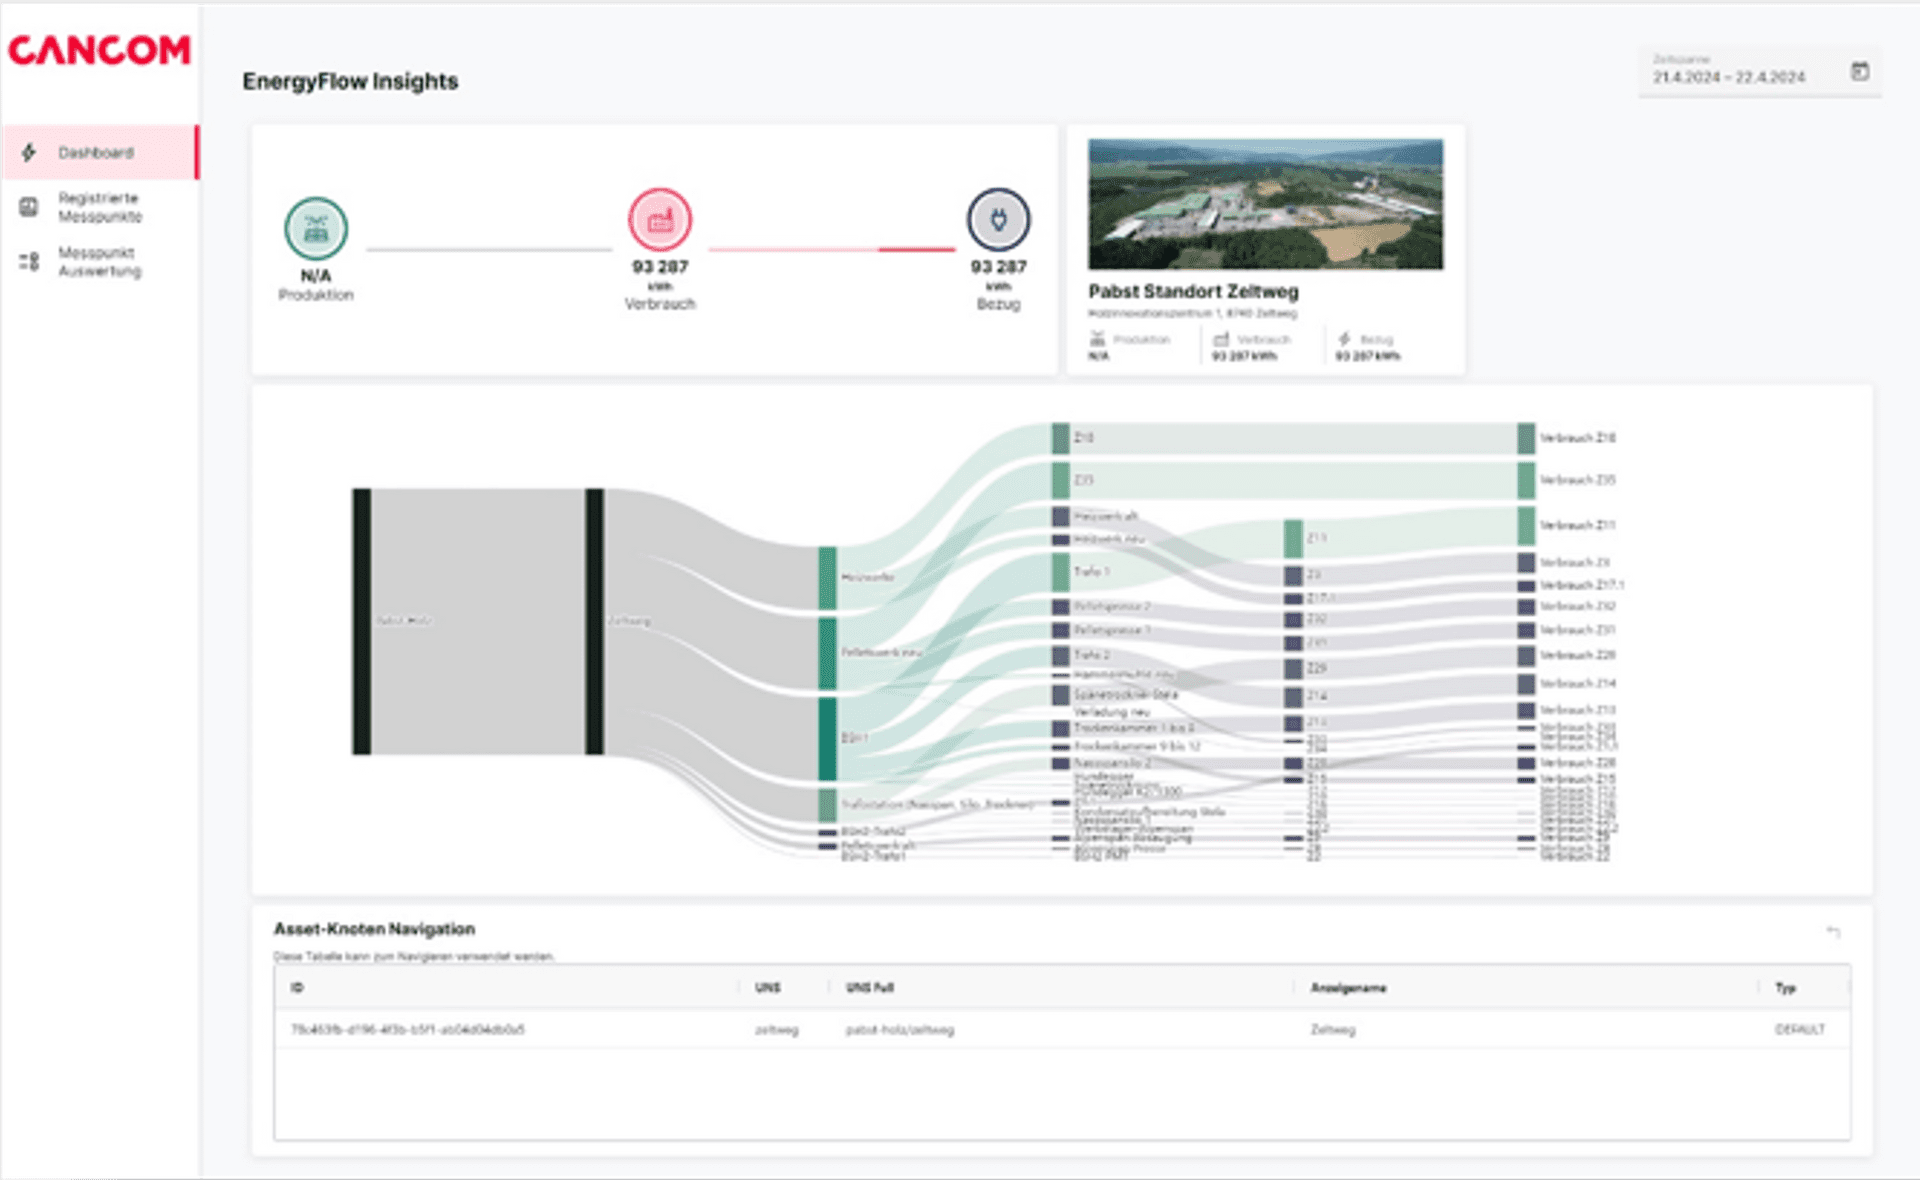Click the Produktion icon on the Zeltweg site card
Screen dimensions: 1920x1180
pyautogui.click(x=1097, y=339)
